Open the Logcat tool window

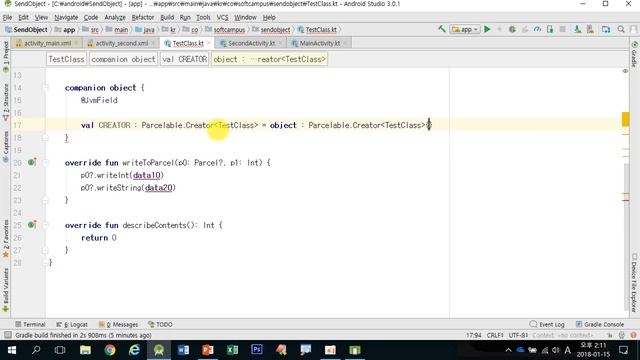72,324
